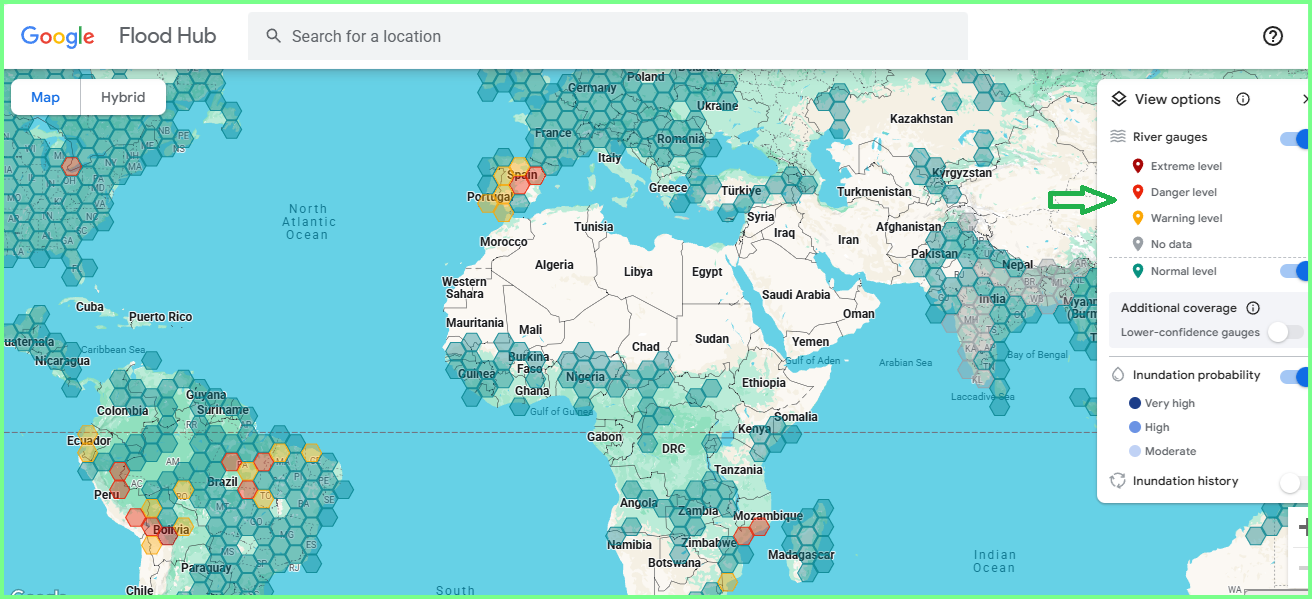Screen dimensions: 1312x599
Task: Toggle the River gauges switch
Action: (x=1294, y=138)
